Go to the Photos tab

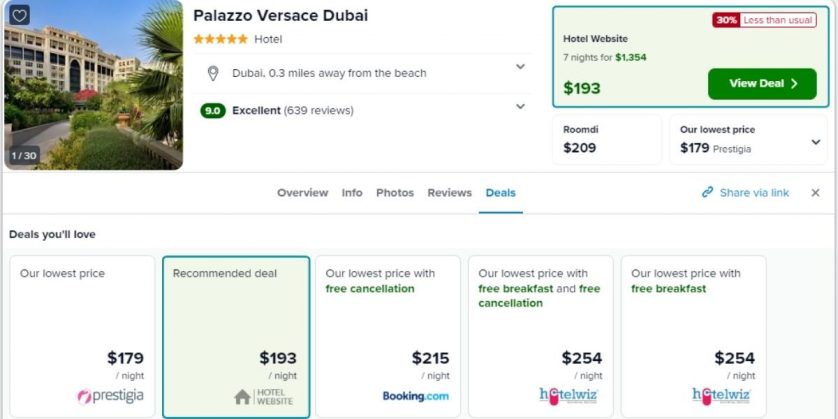(x=395, y=193)
